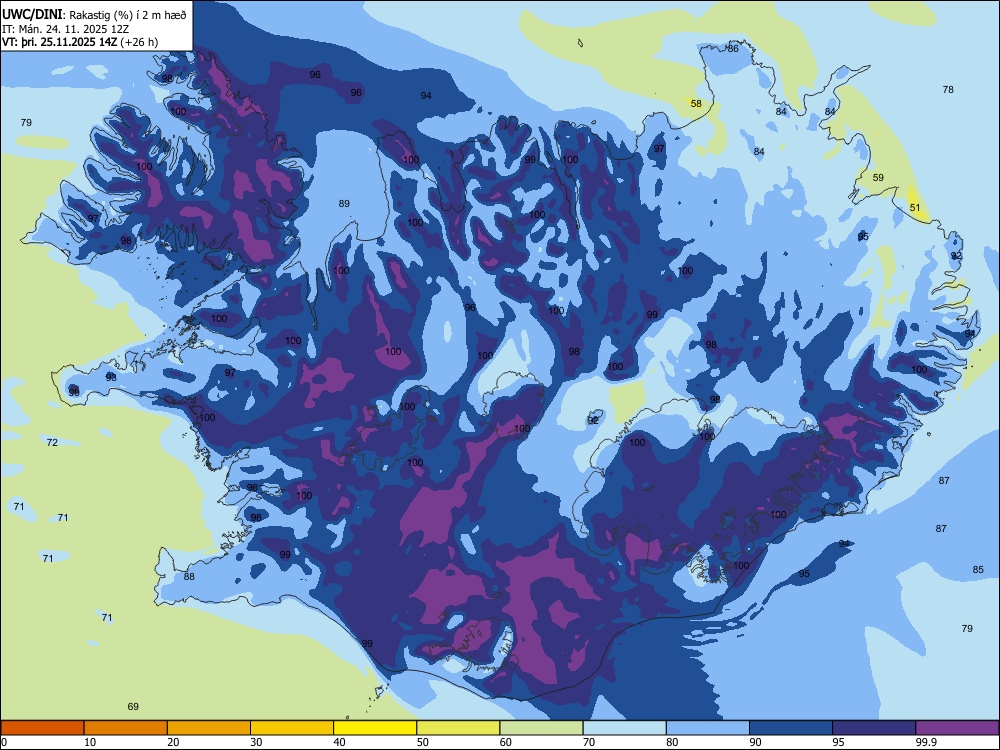Image resolution: width=1000 pixels, height=750 pixels.
Task: Click the pale blue 70–80 legend swatch
Action: (x=624, y=728)
